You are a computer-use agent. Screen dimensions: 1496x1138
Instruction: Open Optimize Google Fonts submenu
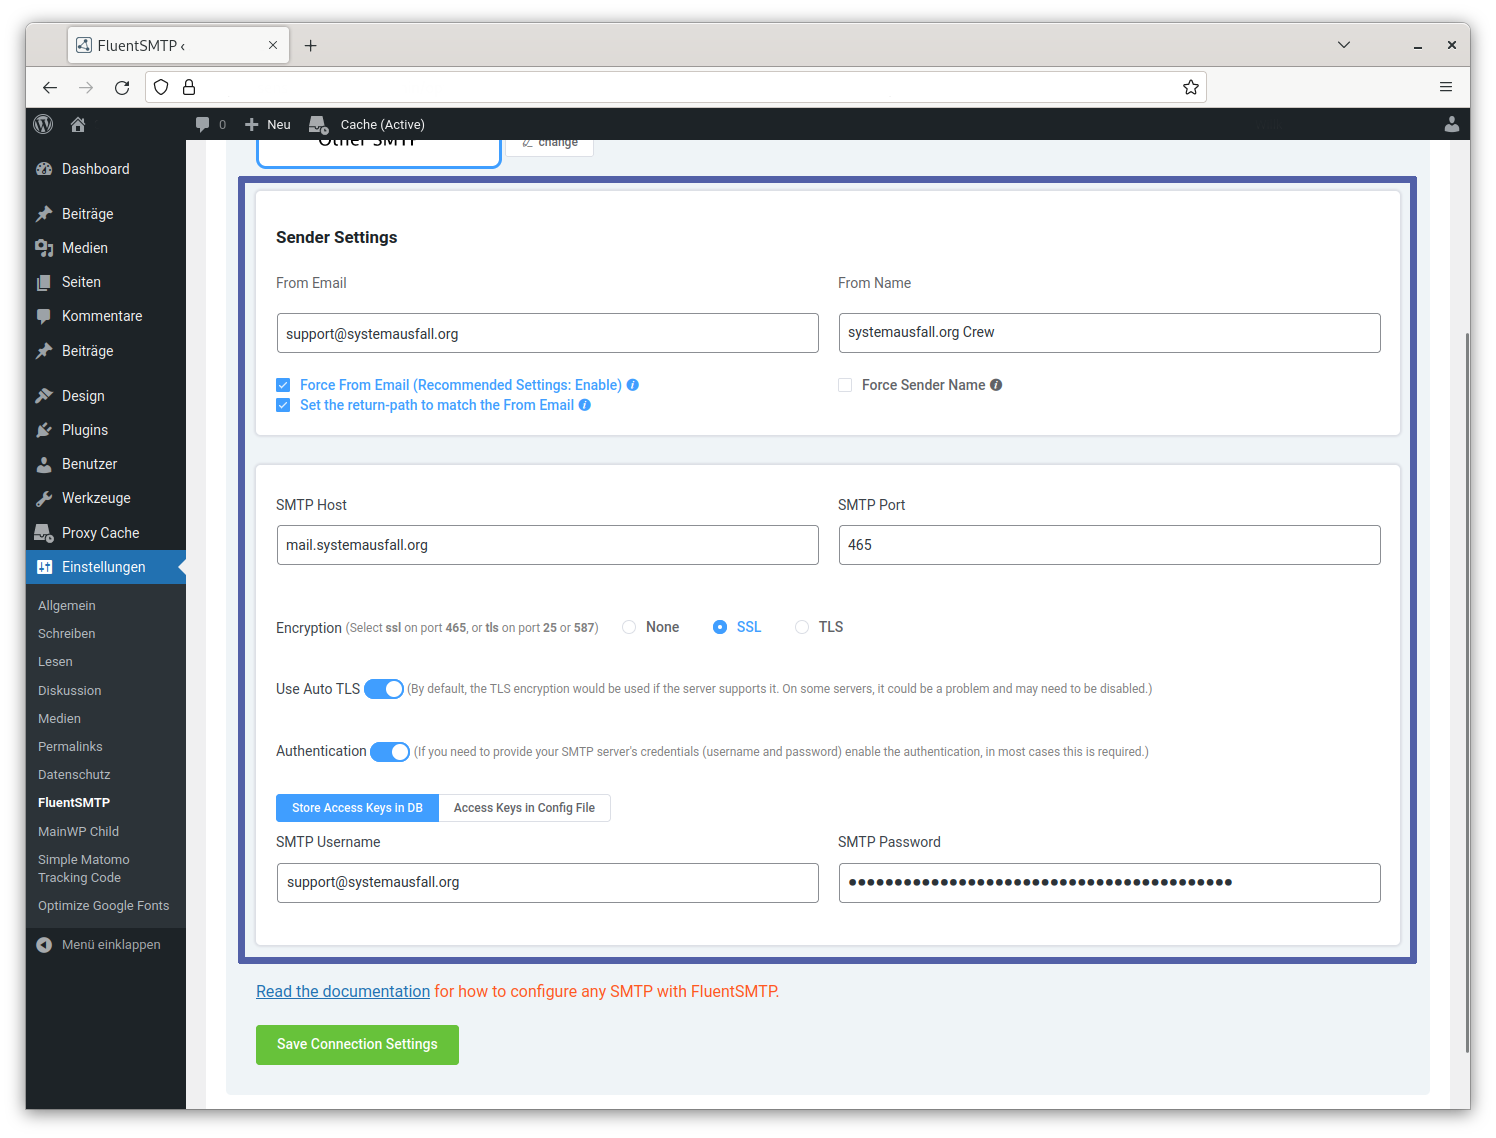[104, 906]
